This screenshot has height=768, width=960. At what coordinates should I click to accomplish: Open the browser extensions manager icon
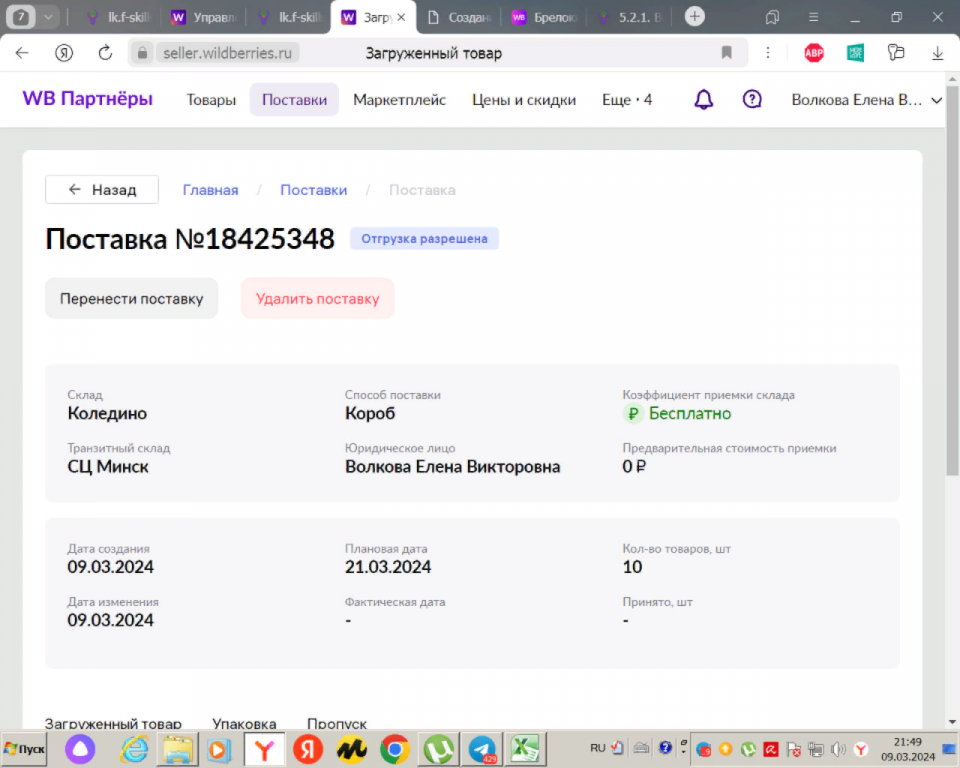pos(896,53)
